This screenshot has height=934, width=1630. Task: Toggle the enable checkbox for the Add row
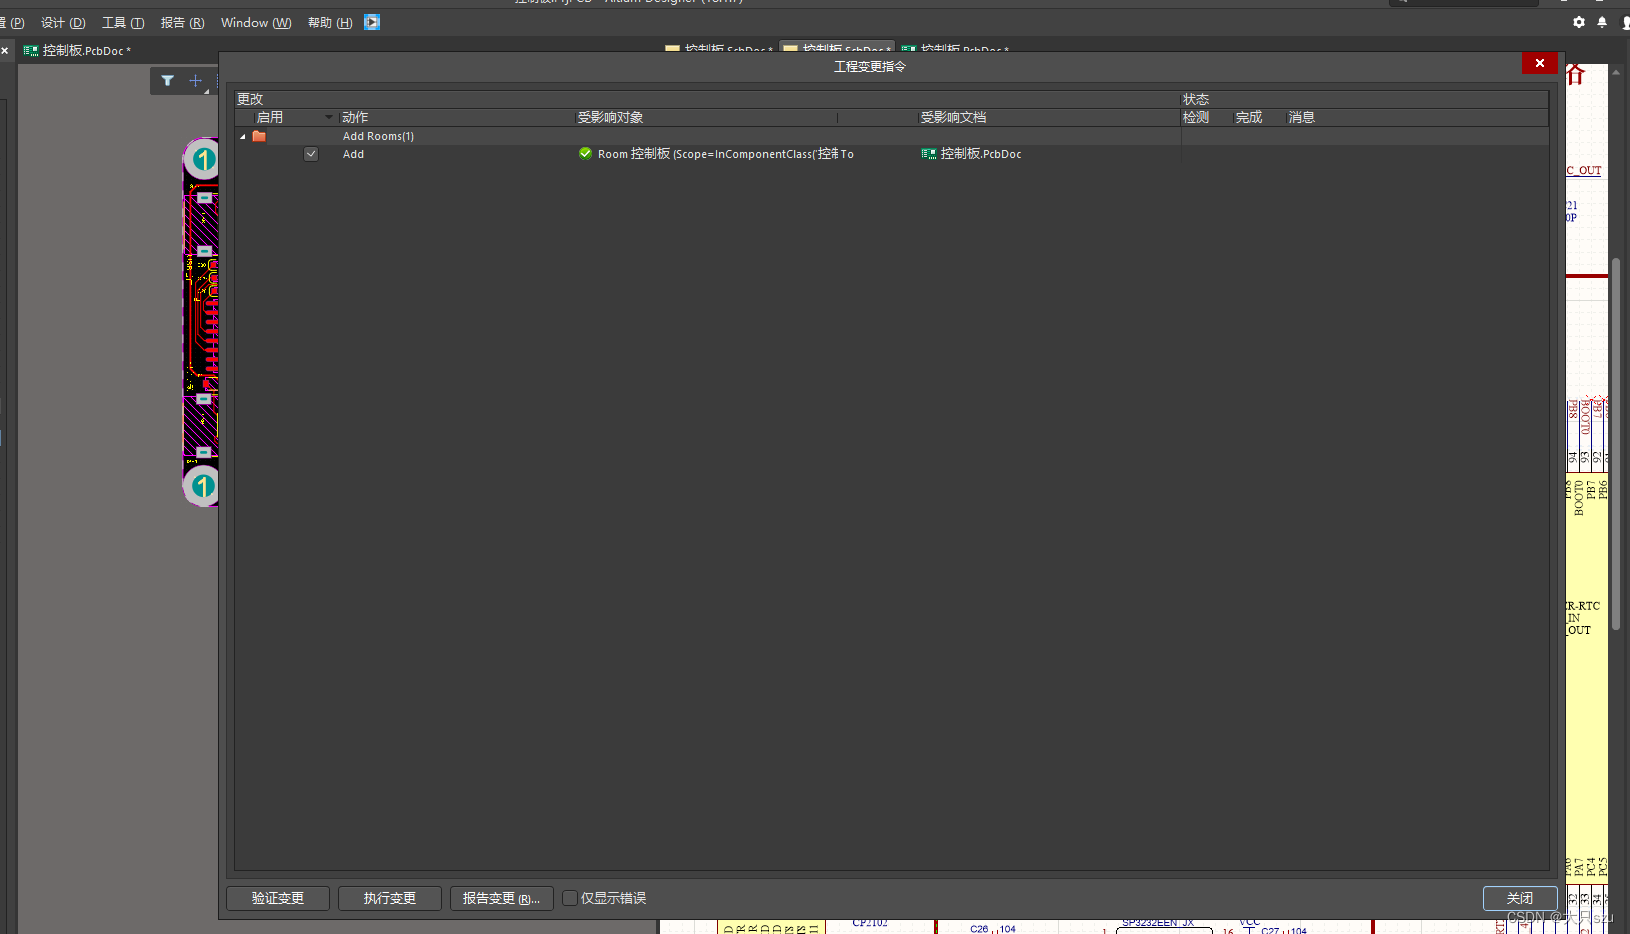point(311,154)
